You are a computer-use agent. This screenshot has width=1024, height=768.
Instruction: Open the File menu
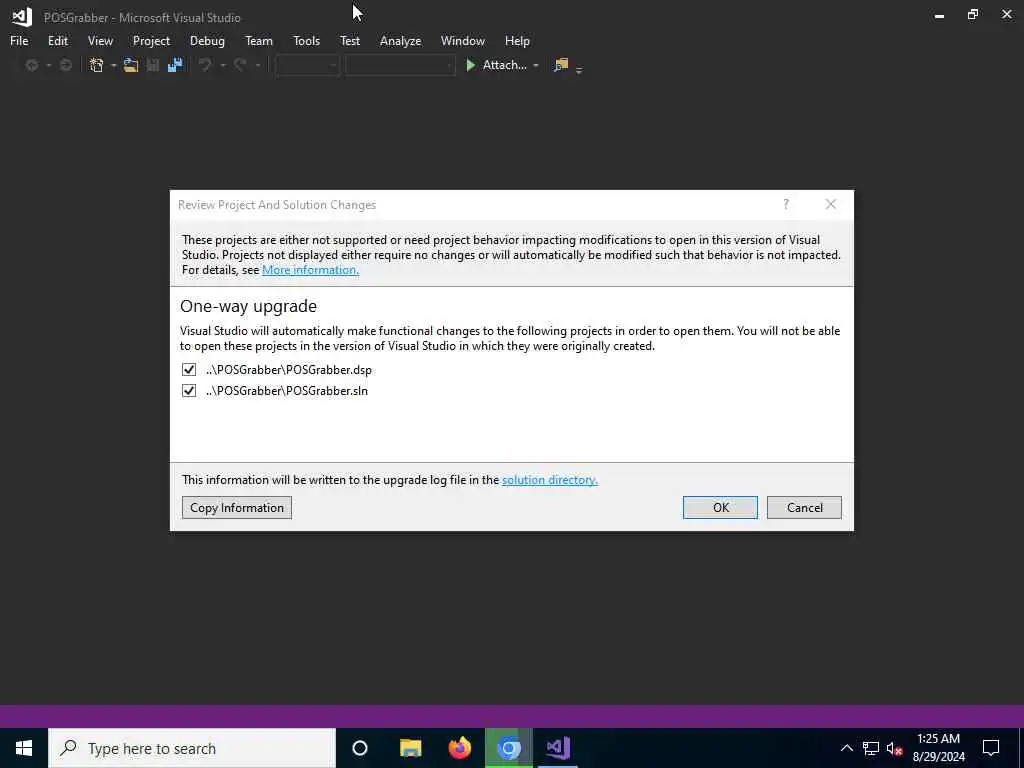coord(19,40)
